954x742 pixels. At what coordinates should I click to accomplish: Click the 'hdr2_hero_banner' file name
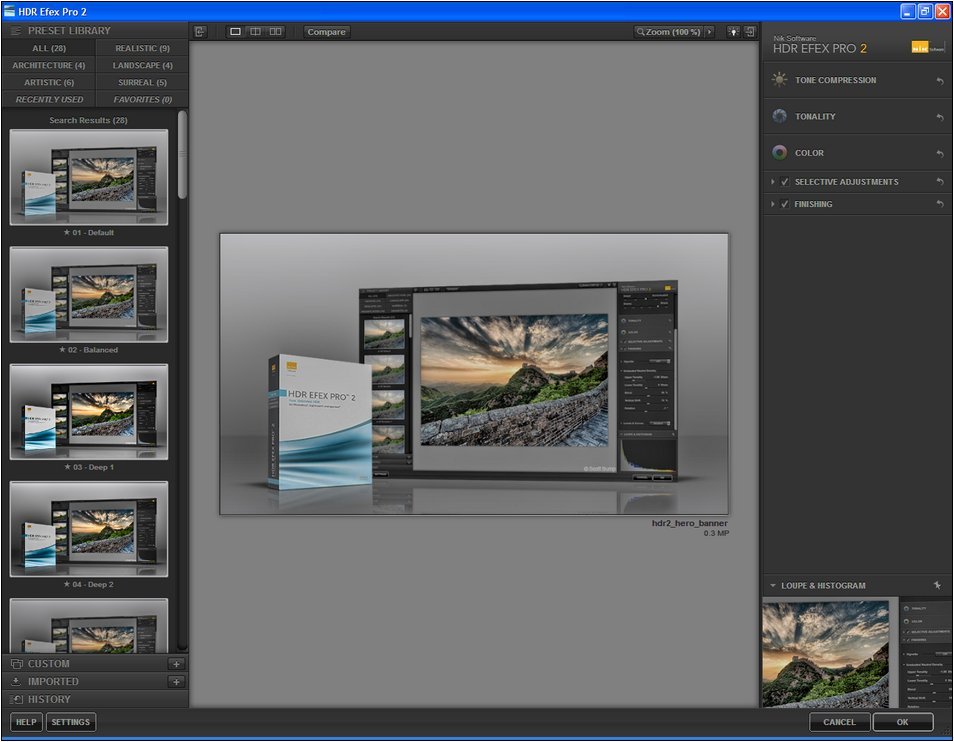(689, 523)
